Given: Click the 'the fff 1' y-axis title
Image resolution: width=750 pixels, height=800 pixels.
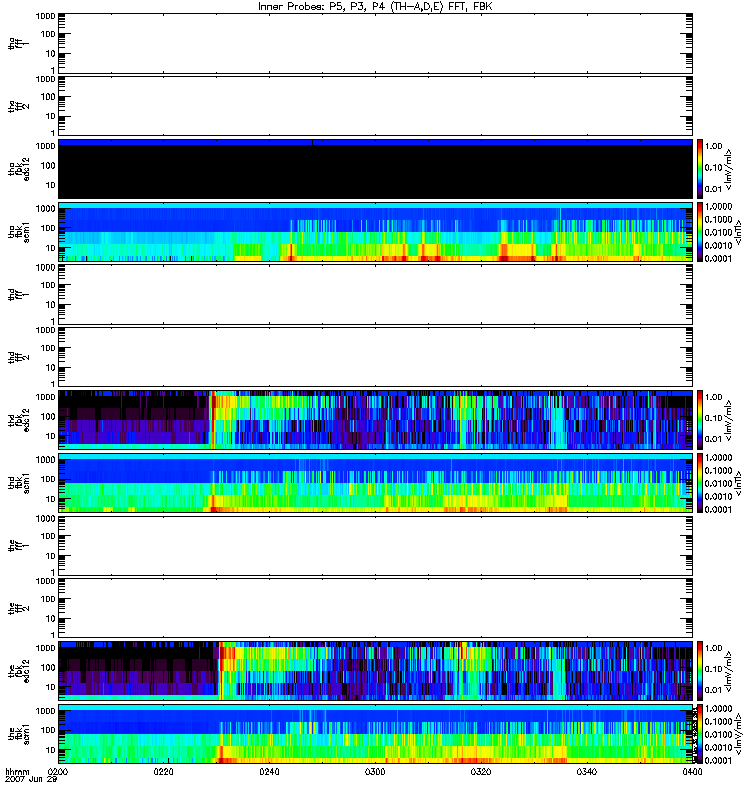Looking at the screenshot, I should [19, 545].
